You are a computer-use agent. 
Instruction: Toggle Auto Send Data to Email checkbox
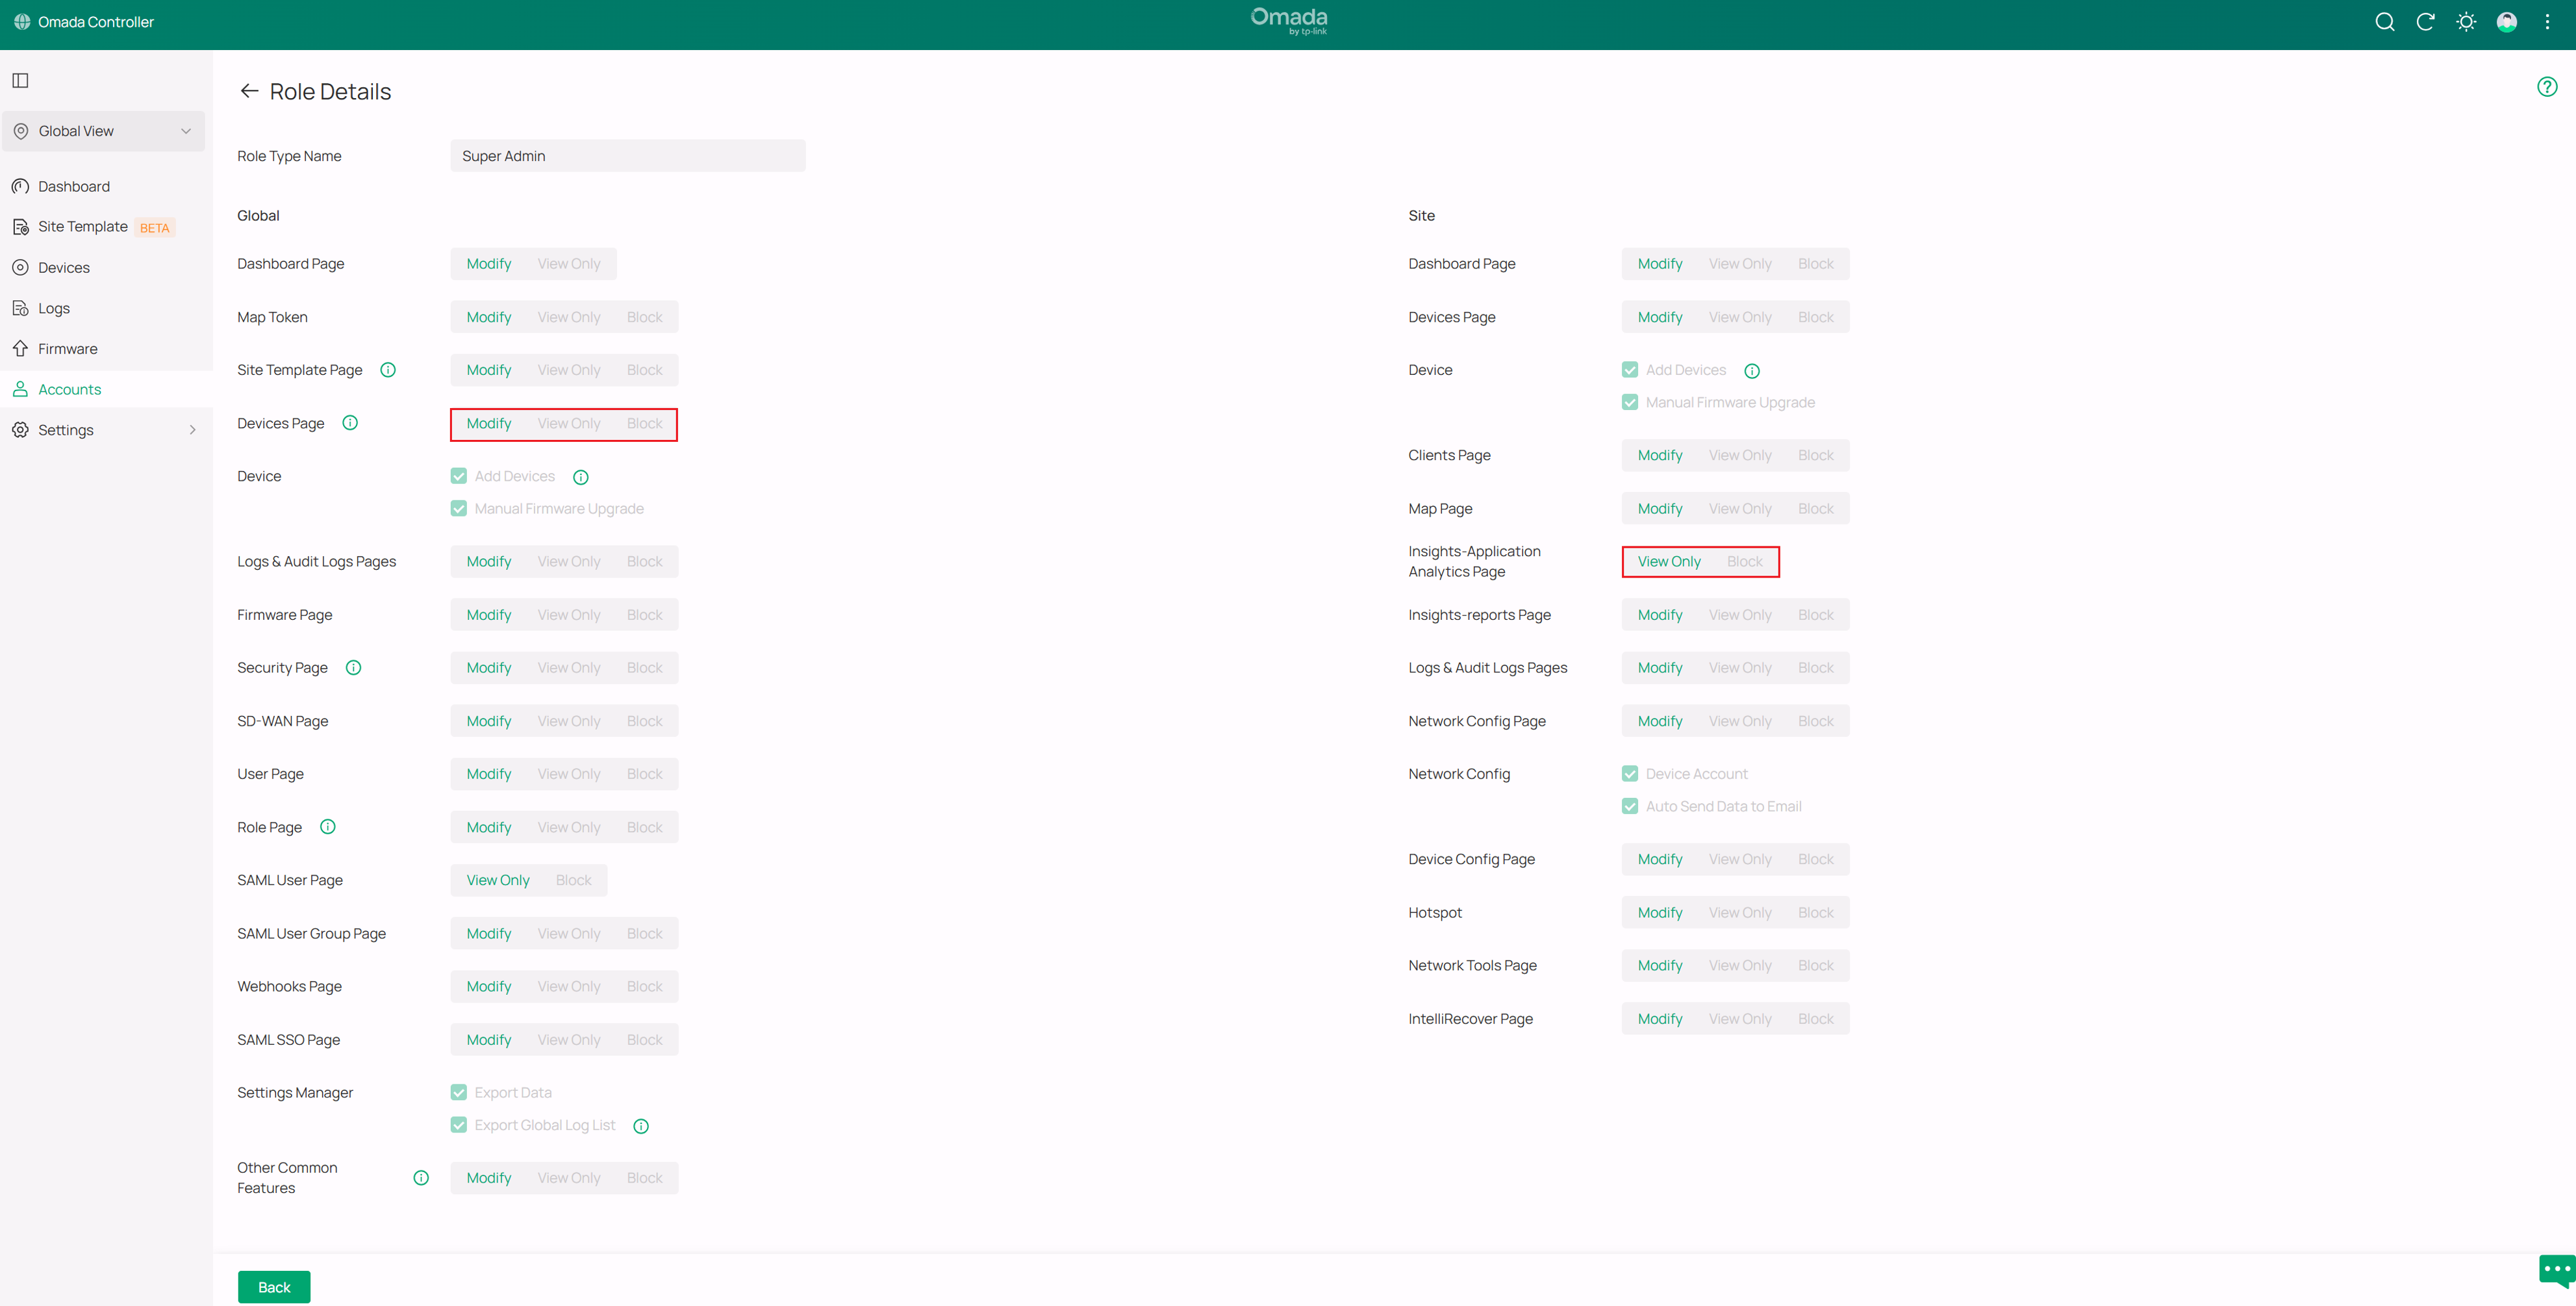click(1630, 806)
